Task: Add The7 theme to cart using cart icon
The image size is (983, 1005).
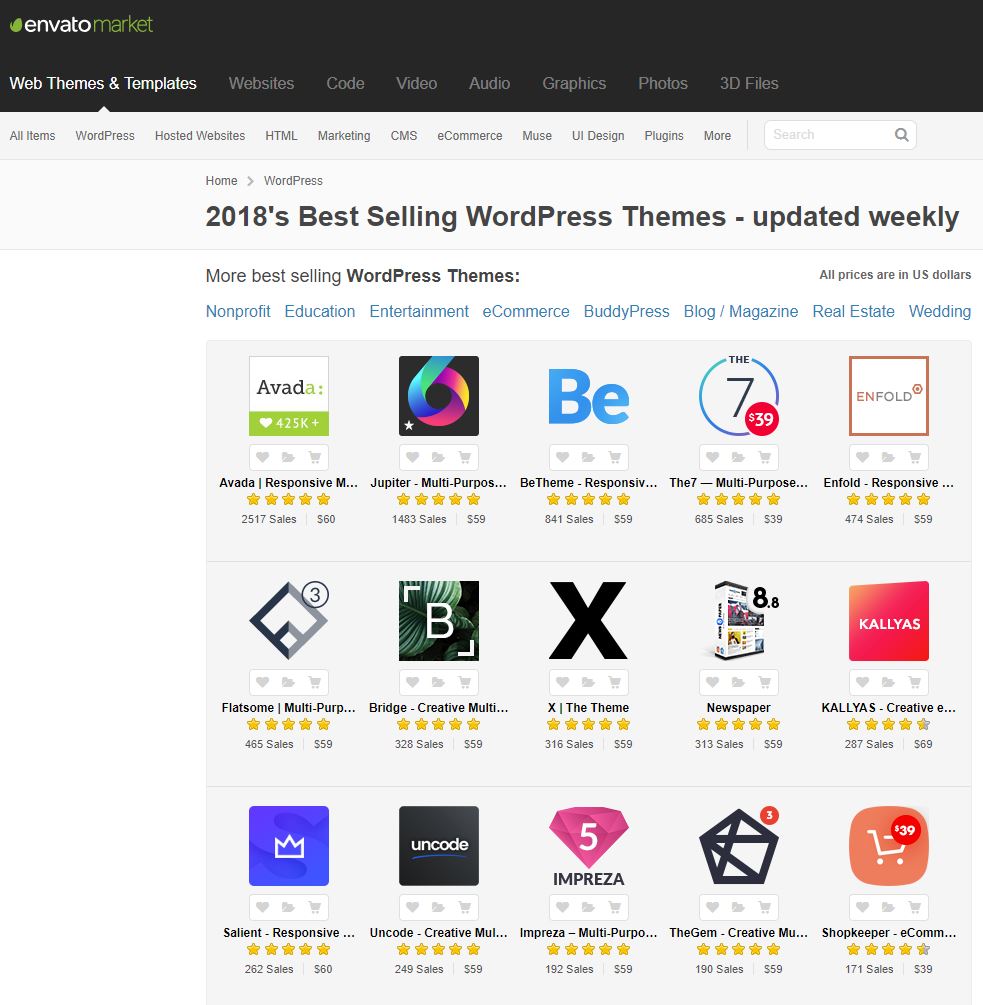Action: (x=764, y=457)
